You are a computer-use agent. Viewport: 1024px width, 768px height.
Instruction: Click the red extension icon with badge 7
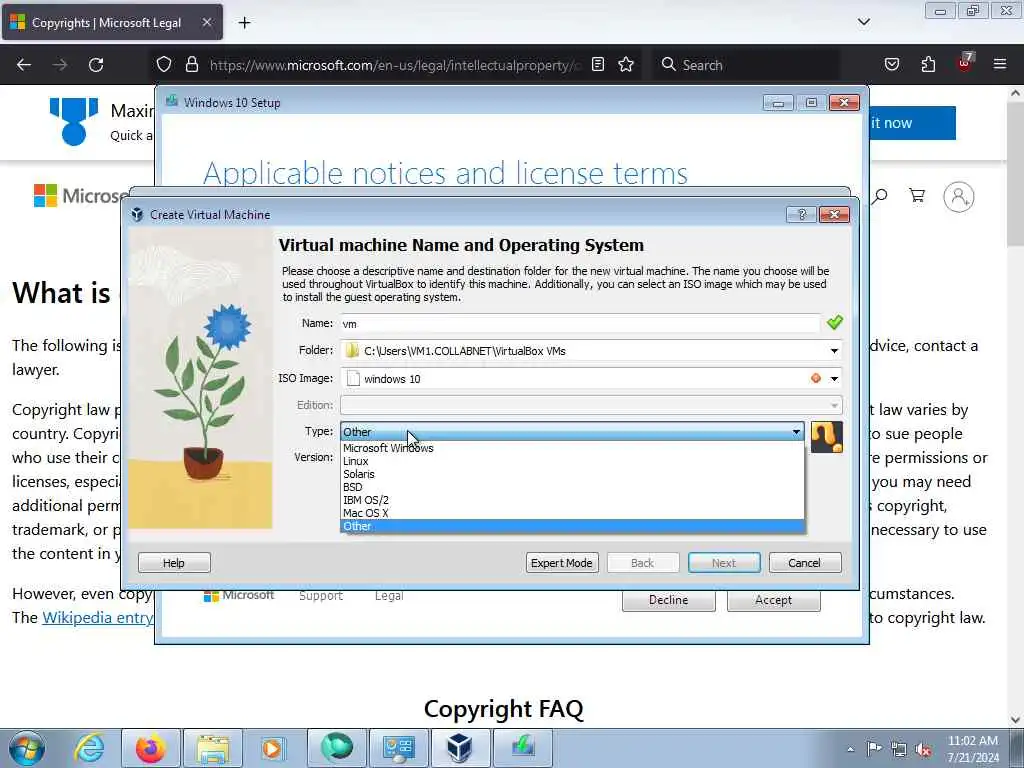click(x=965, y=63)
